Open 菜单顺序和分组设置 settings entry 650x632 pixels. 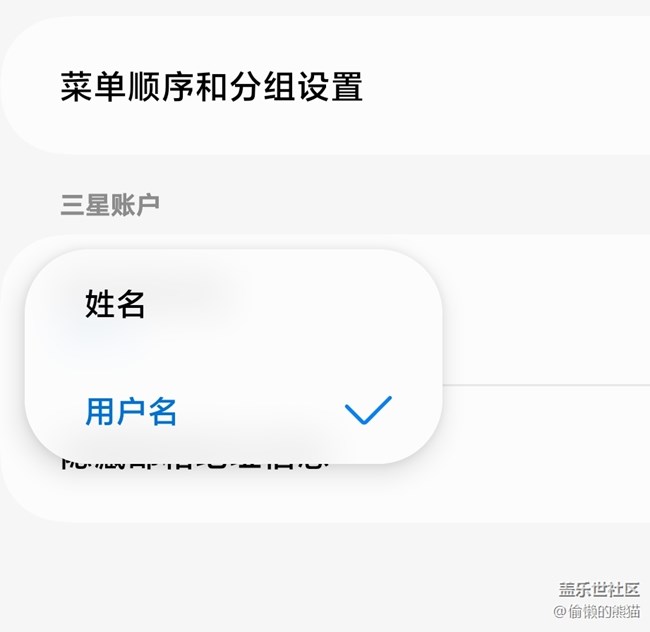pos(325,86)
